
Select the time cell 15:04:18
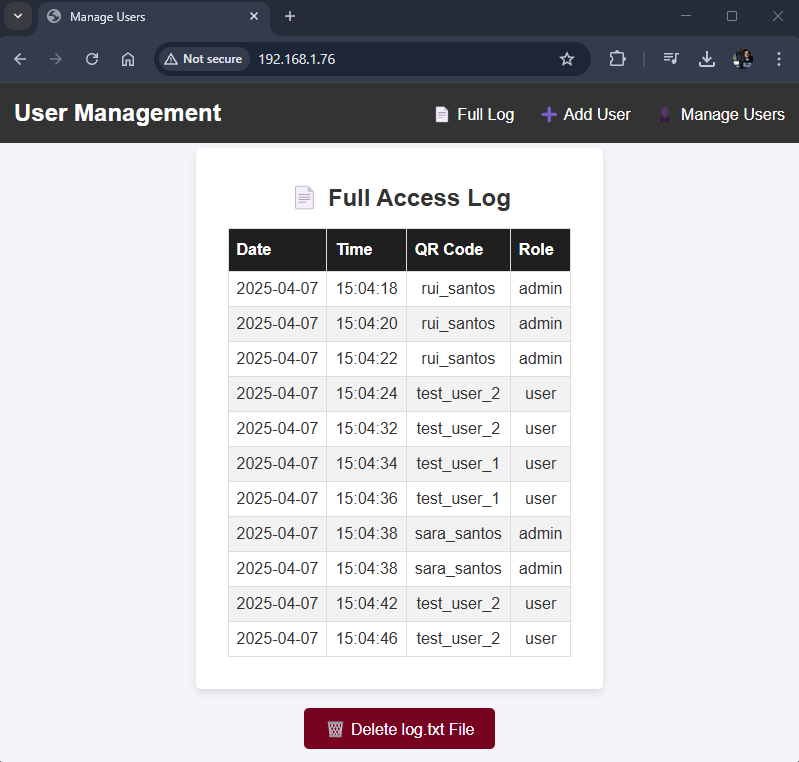(366, 288)
